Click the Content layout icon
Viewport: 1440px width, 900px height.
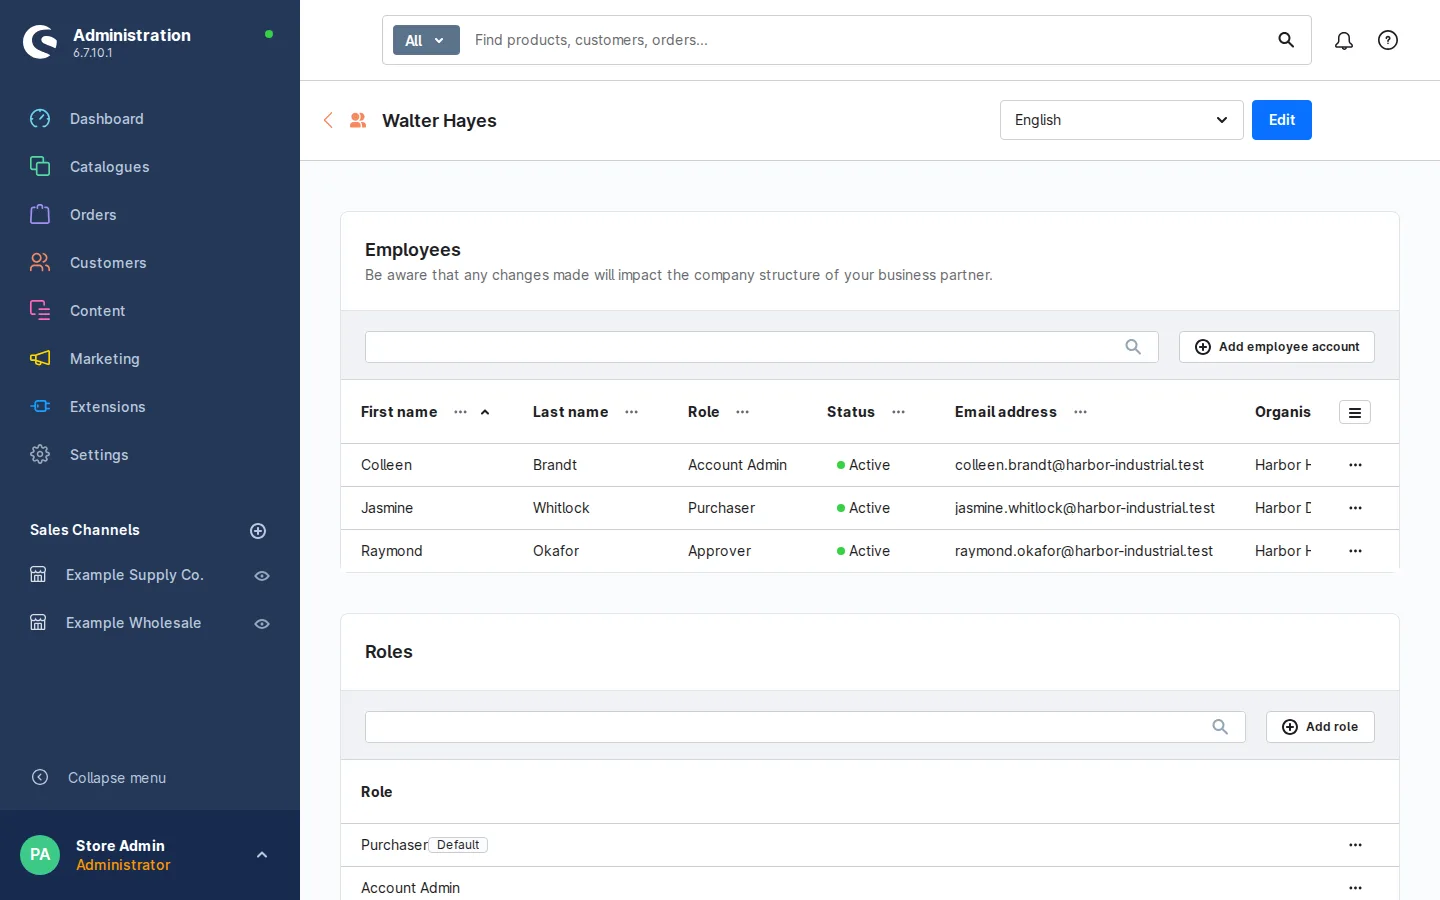[40, 311]
